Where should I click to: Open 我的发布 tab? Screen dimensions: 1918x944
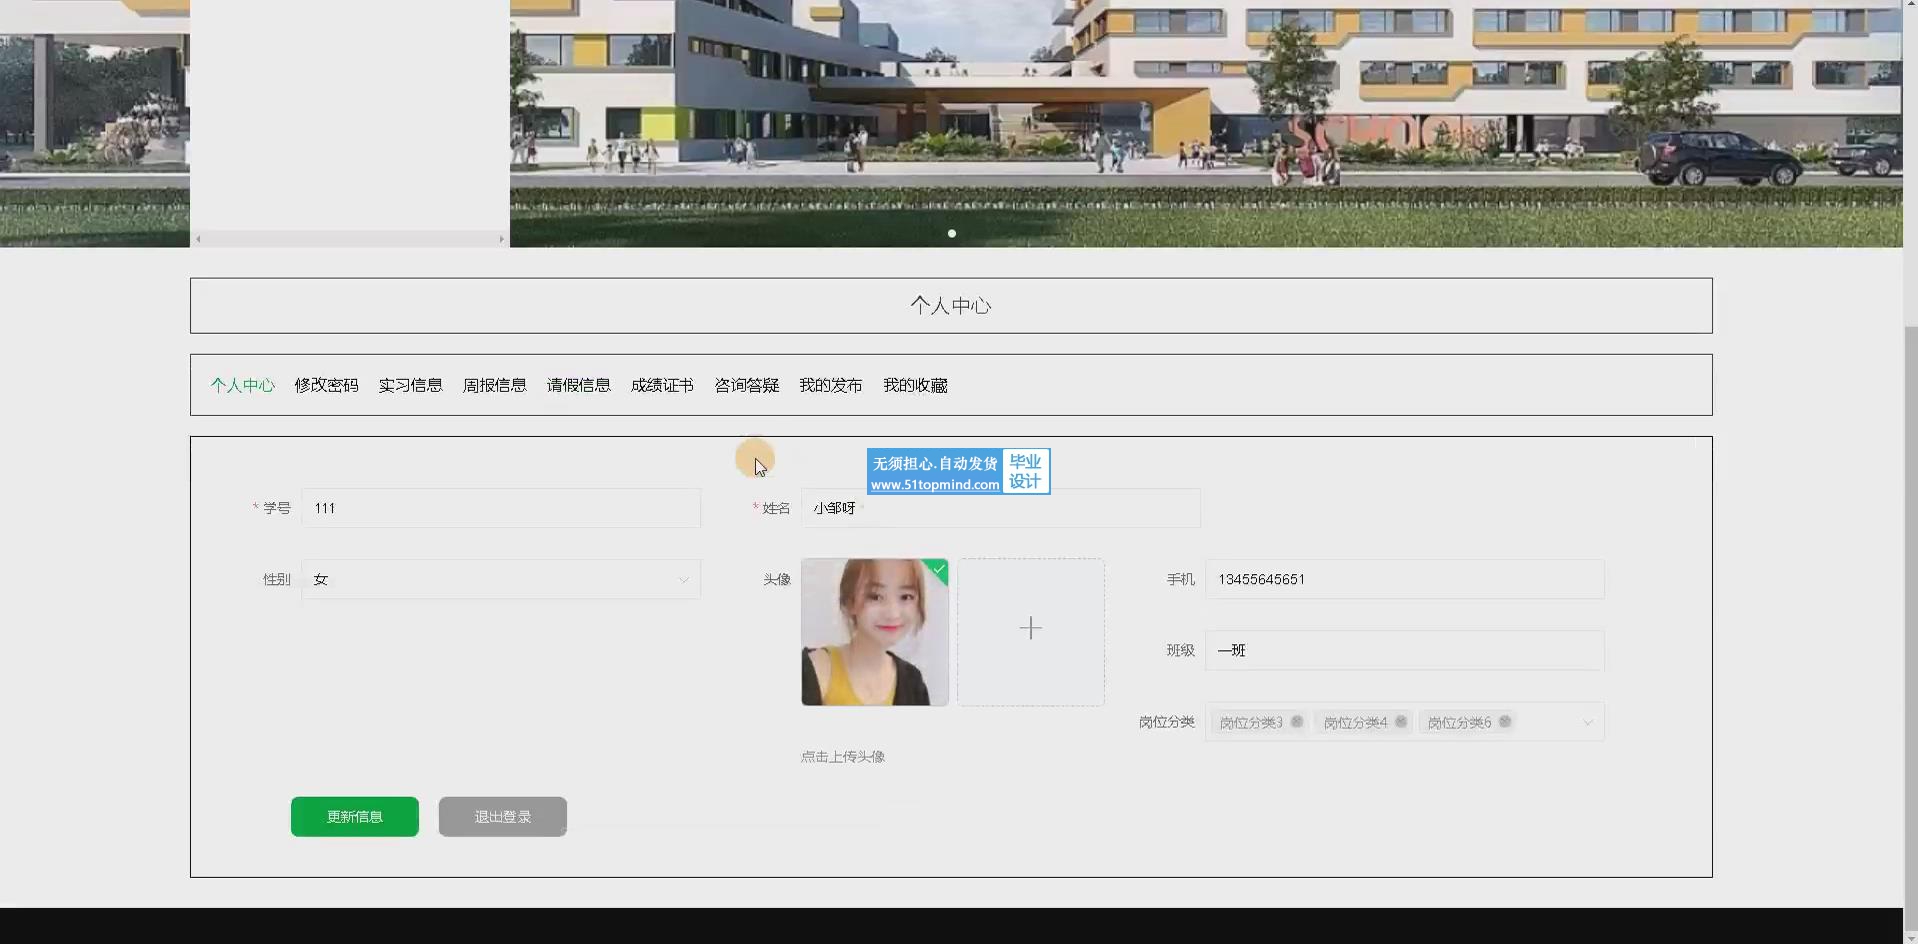[x=830, y=385]
